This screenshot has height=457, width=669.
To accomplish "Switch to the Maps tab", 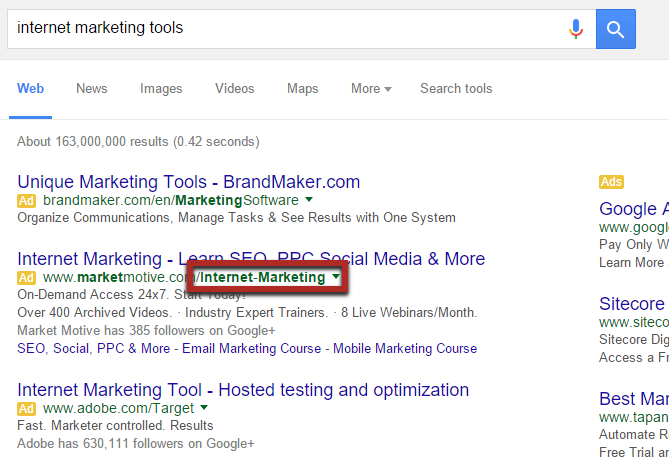I will point(302,89).
